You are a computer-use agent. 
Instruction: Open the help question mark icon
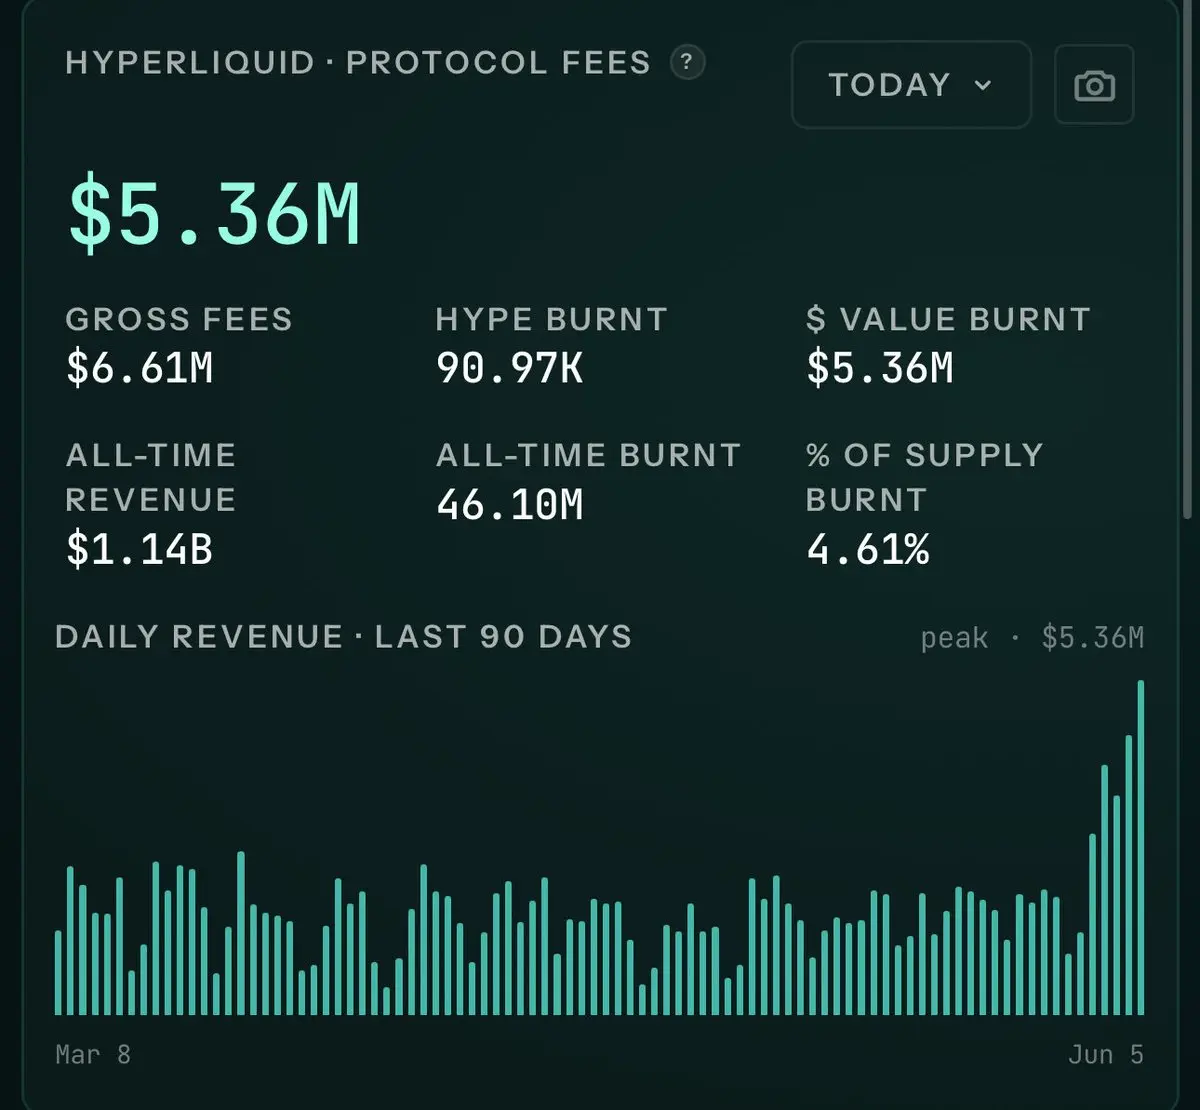point(687,62)
